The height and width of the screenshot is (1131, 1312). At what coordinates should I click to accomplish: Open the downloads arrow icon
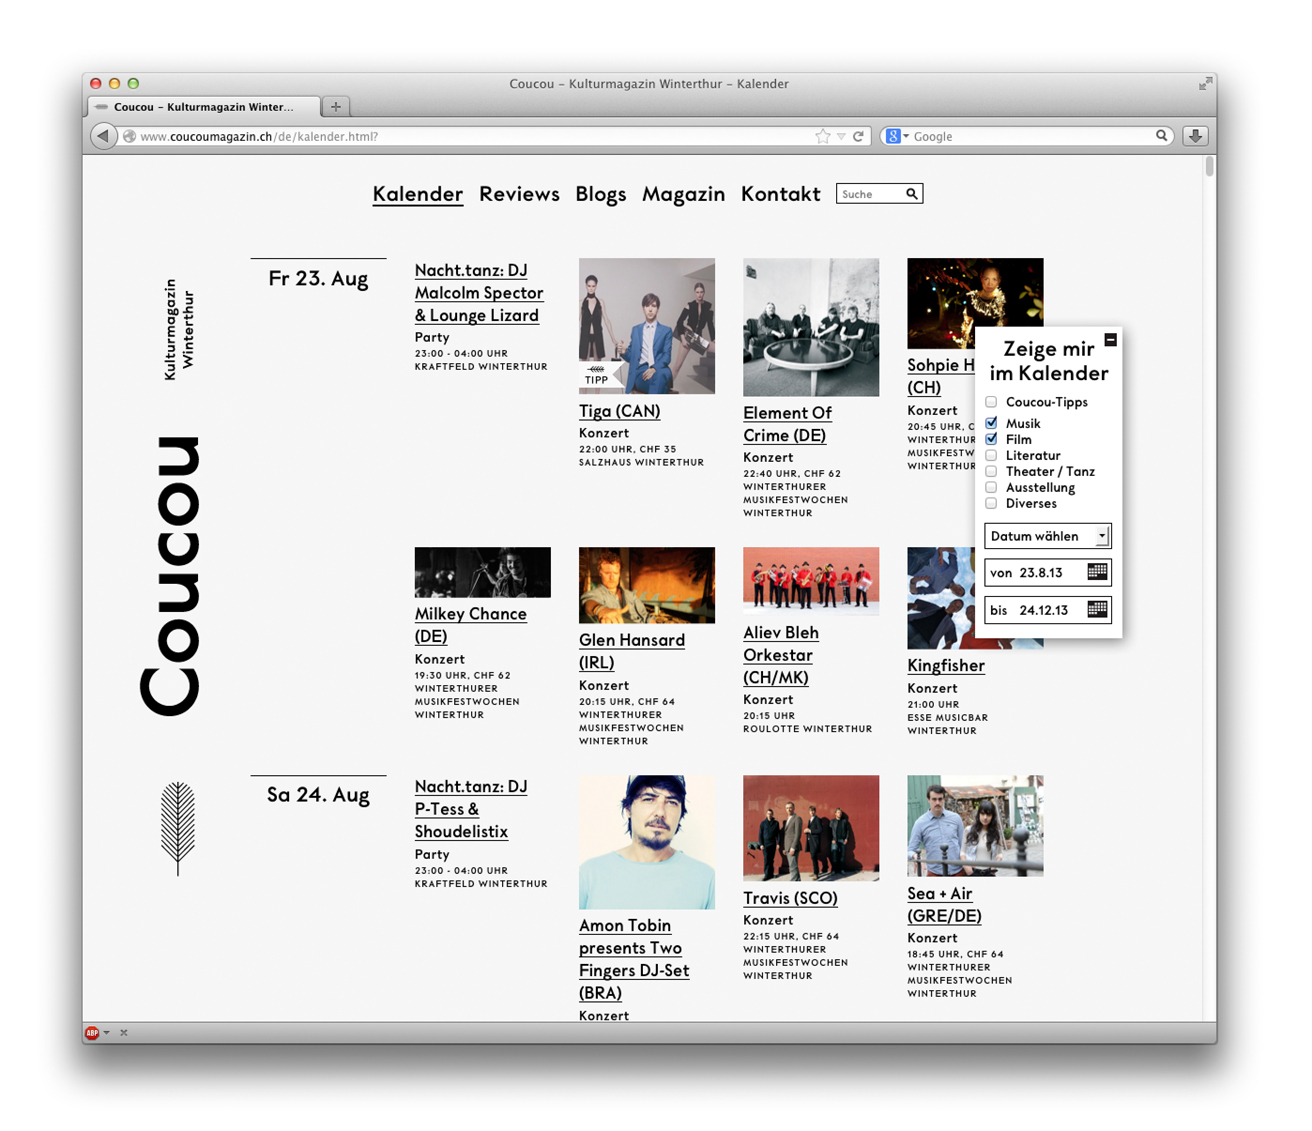[x=1195, y=136]
